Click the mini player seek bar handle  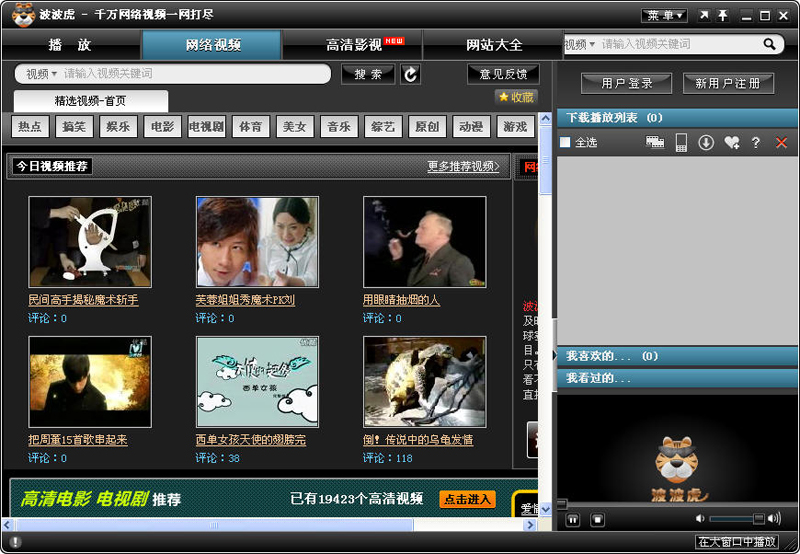pos(561,504)
